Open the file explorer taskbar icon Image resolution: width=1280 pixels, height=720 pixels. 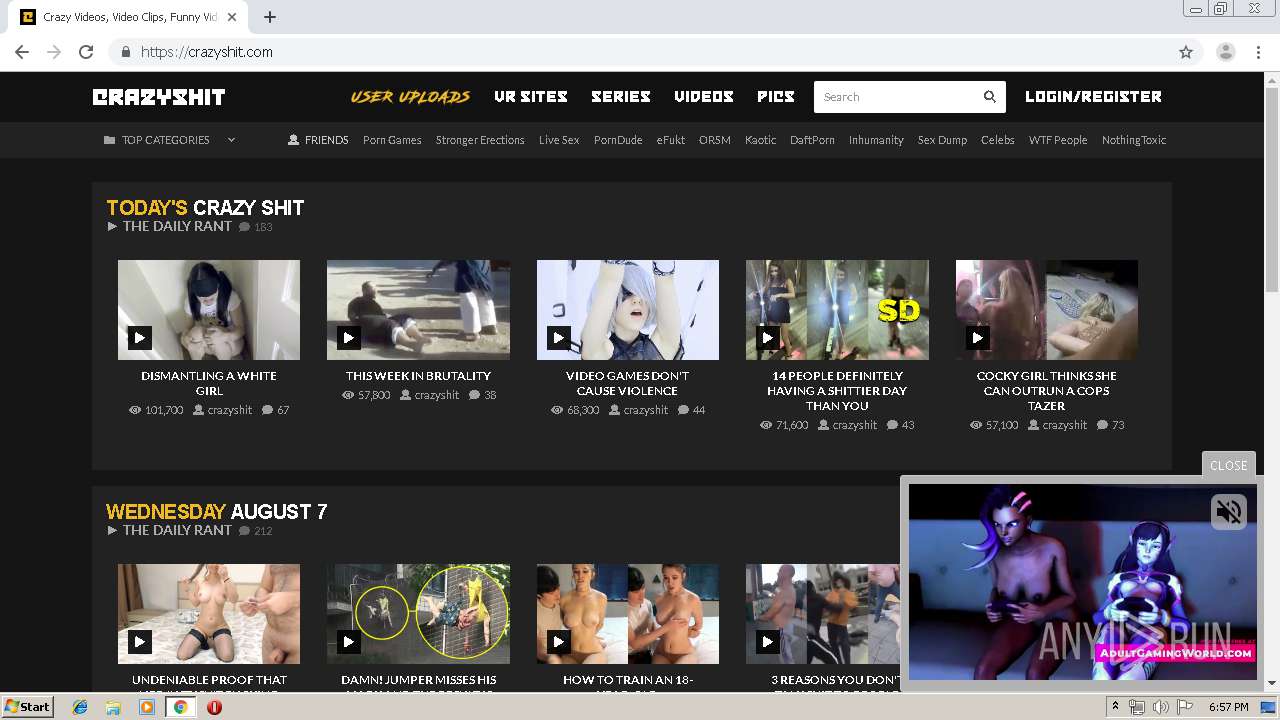[113, 707]
